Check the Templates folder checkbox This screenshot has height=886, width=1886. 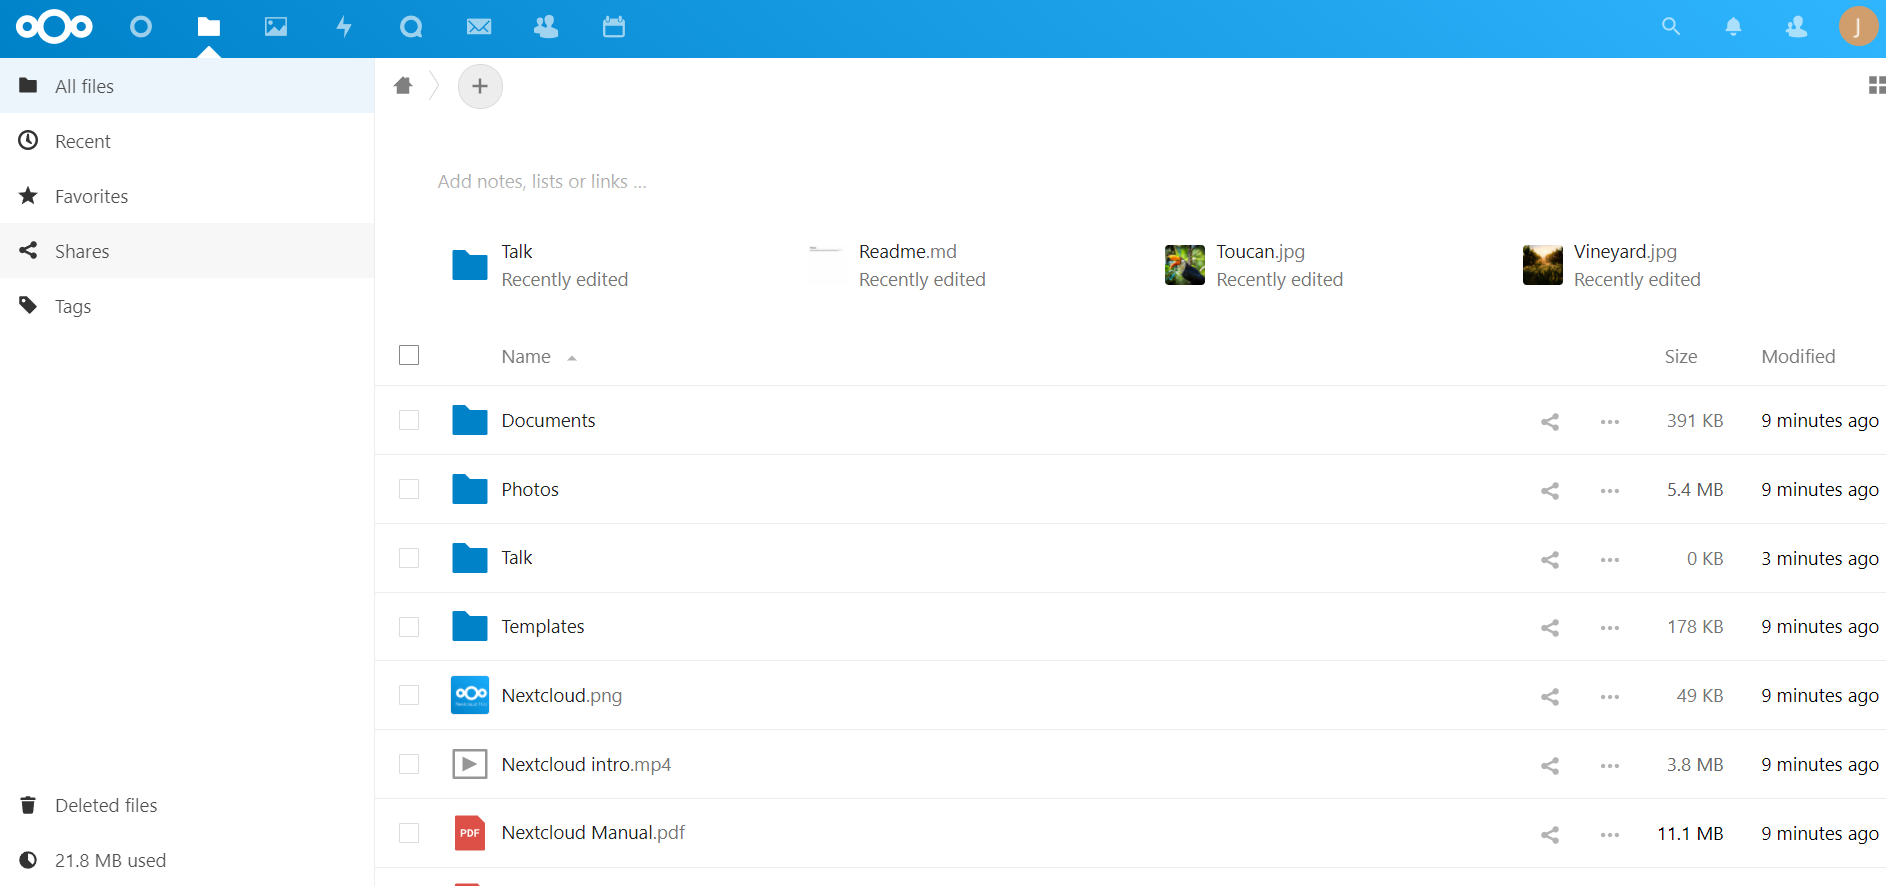pos(409,627)
